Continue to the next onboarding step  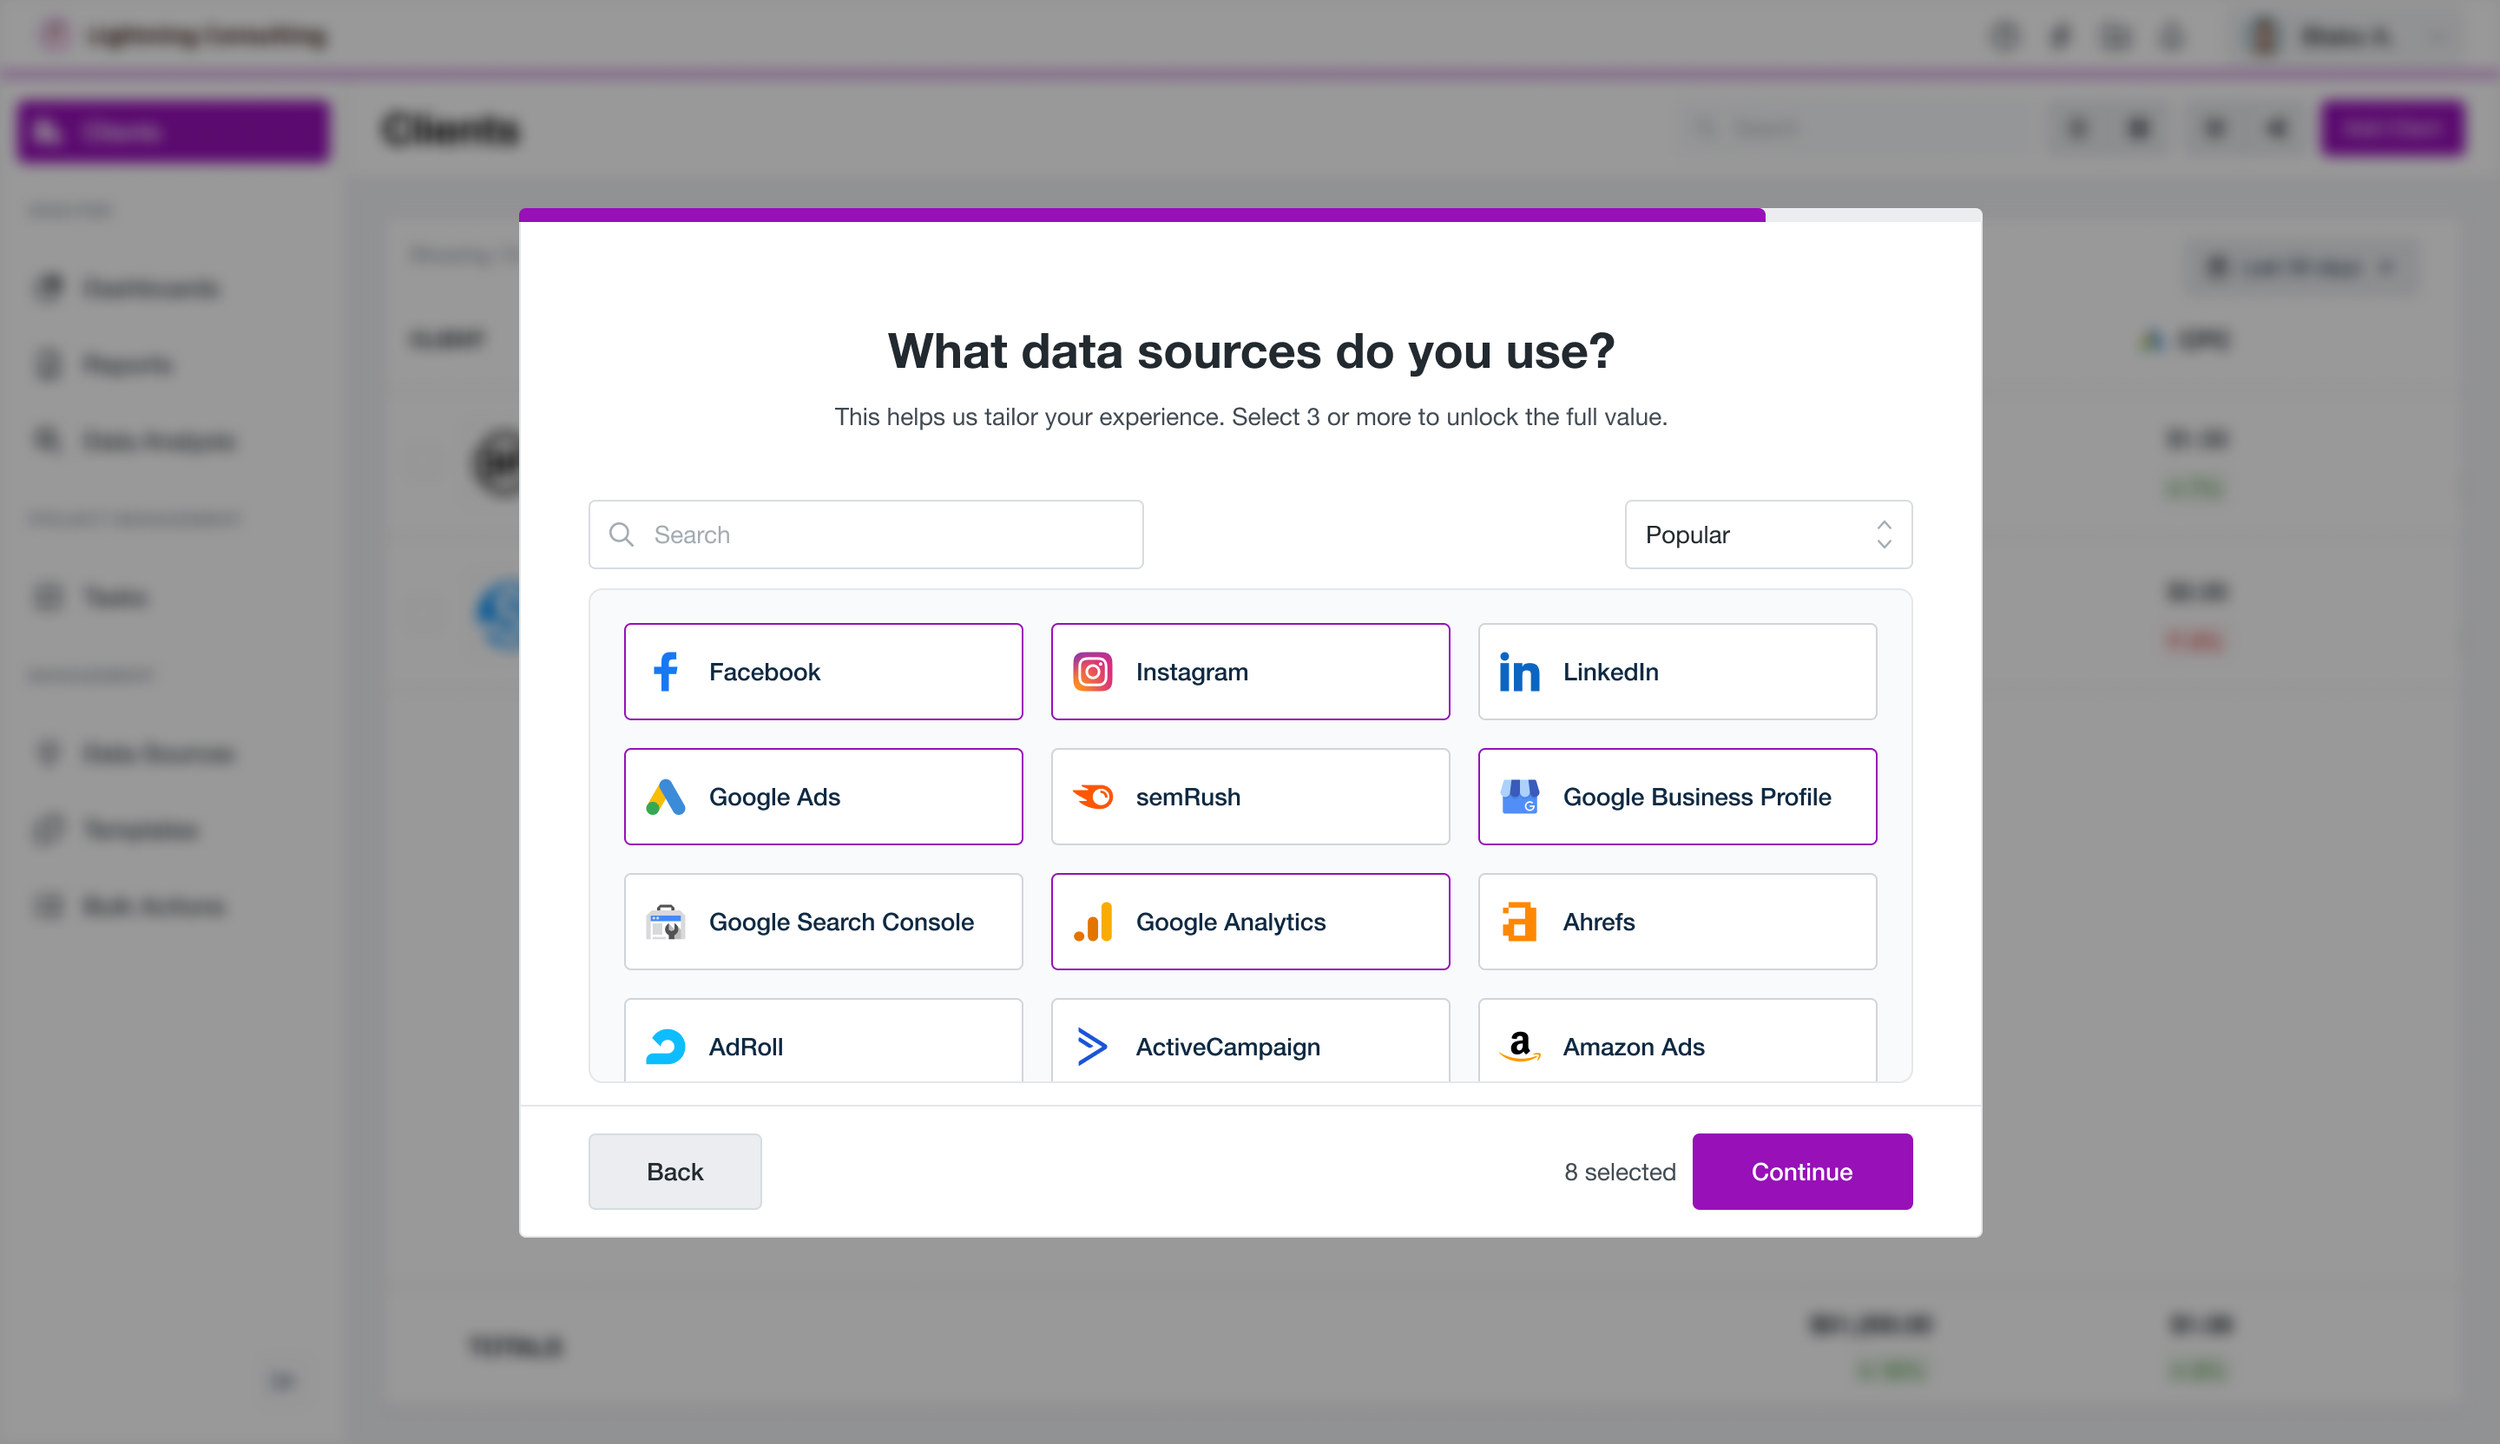point(1802,1172)
